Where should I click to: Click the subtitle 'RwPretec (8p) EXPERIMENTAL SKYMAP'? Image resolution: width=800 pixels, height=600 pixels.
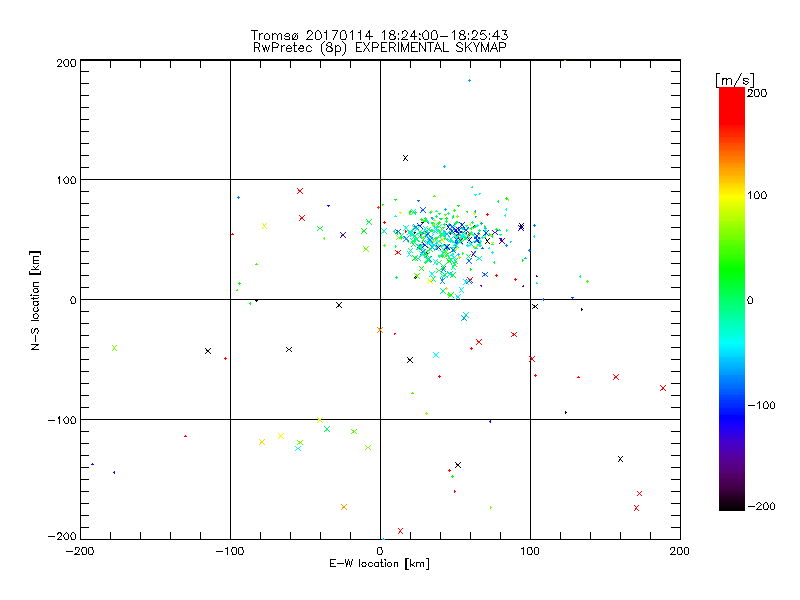tap(380, 48)
